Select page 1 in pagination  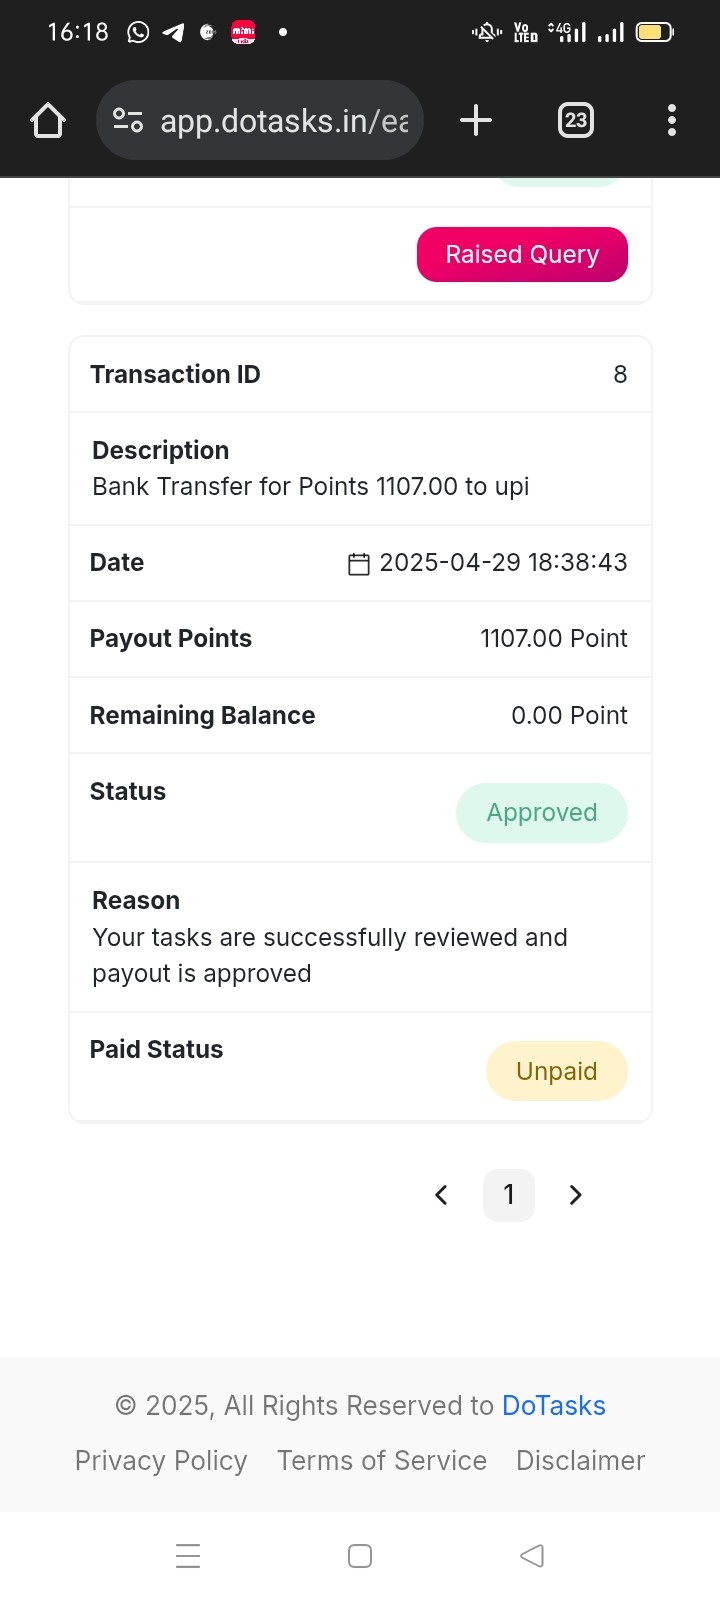click(x=509, y=1195)
